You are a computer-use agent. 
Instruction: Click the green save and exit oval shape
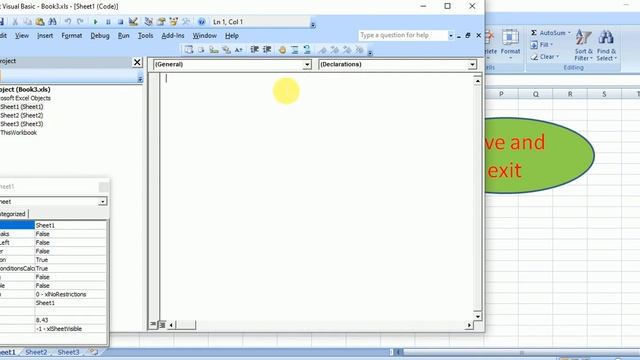(540, 156)
